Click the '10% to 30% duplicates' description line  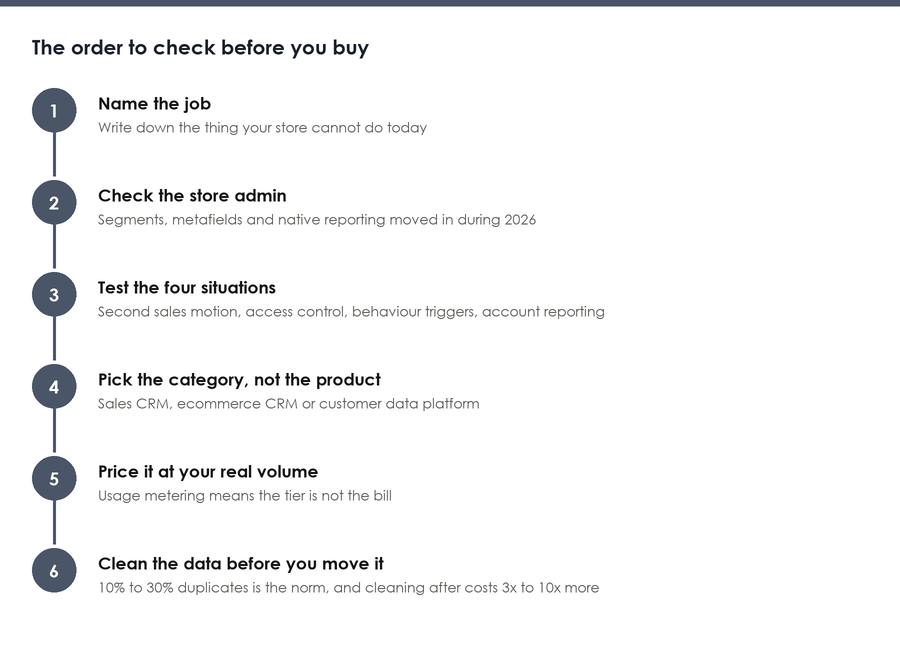348,588
